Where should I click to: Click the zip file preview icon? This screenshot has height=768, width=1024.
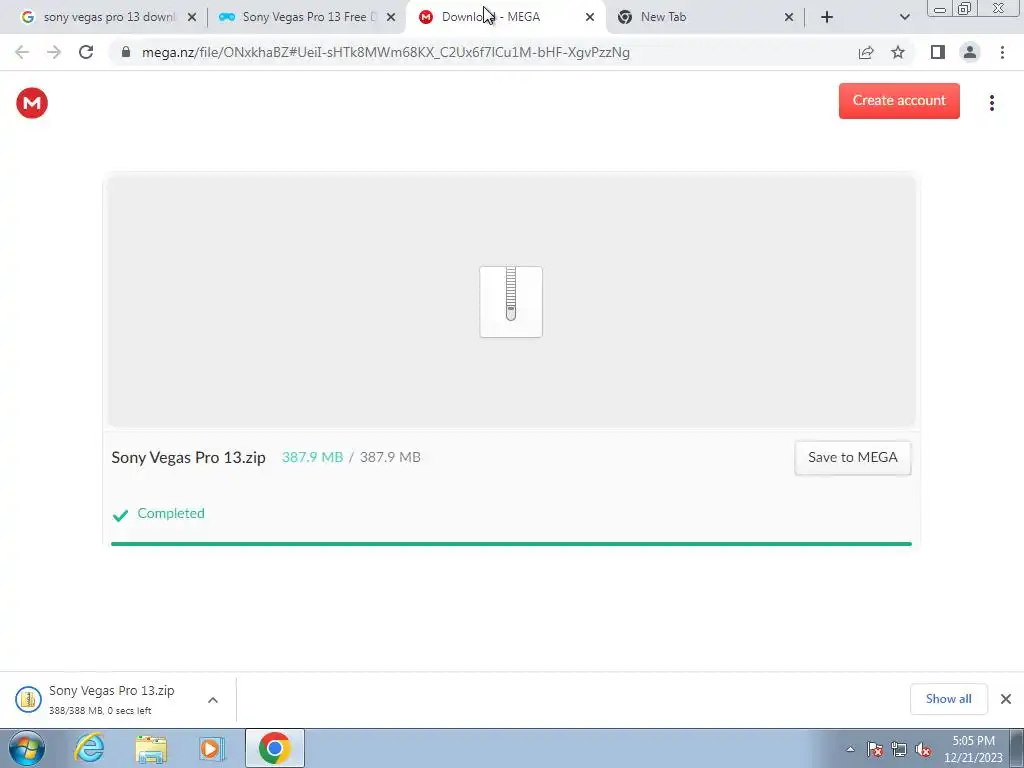[511, 302]
